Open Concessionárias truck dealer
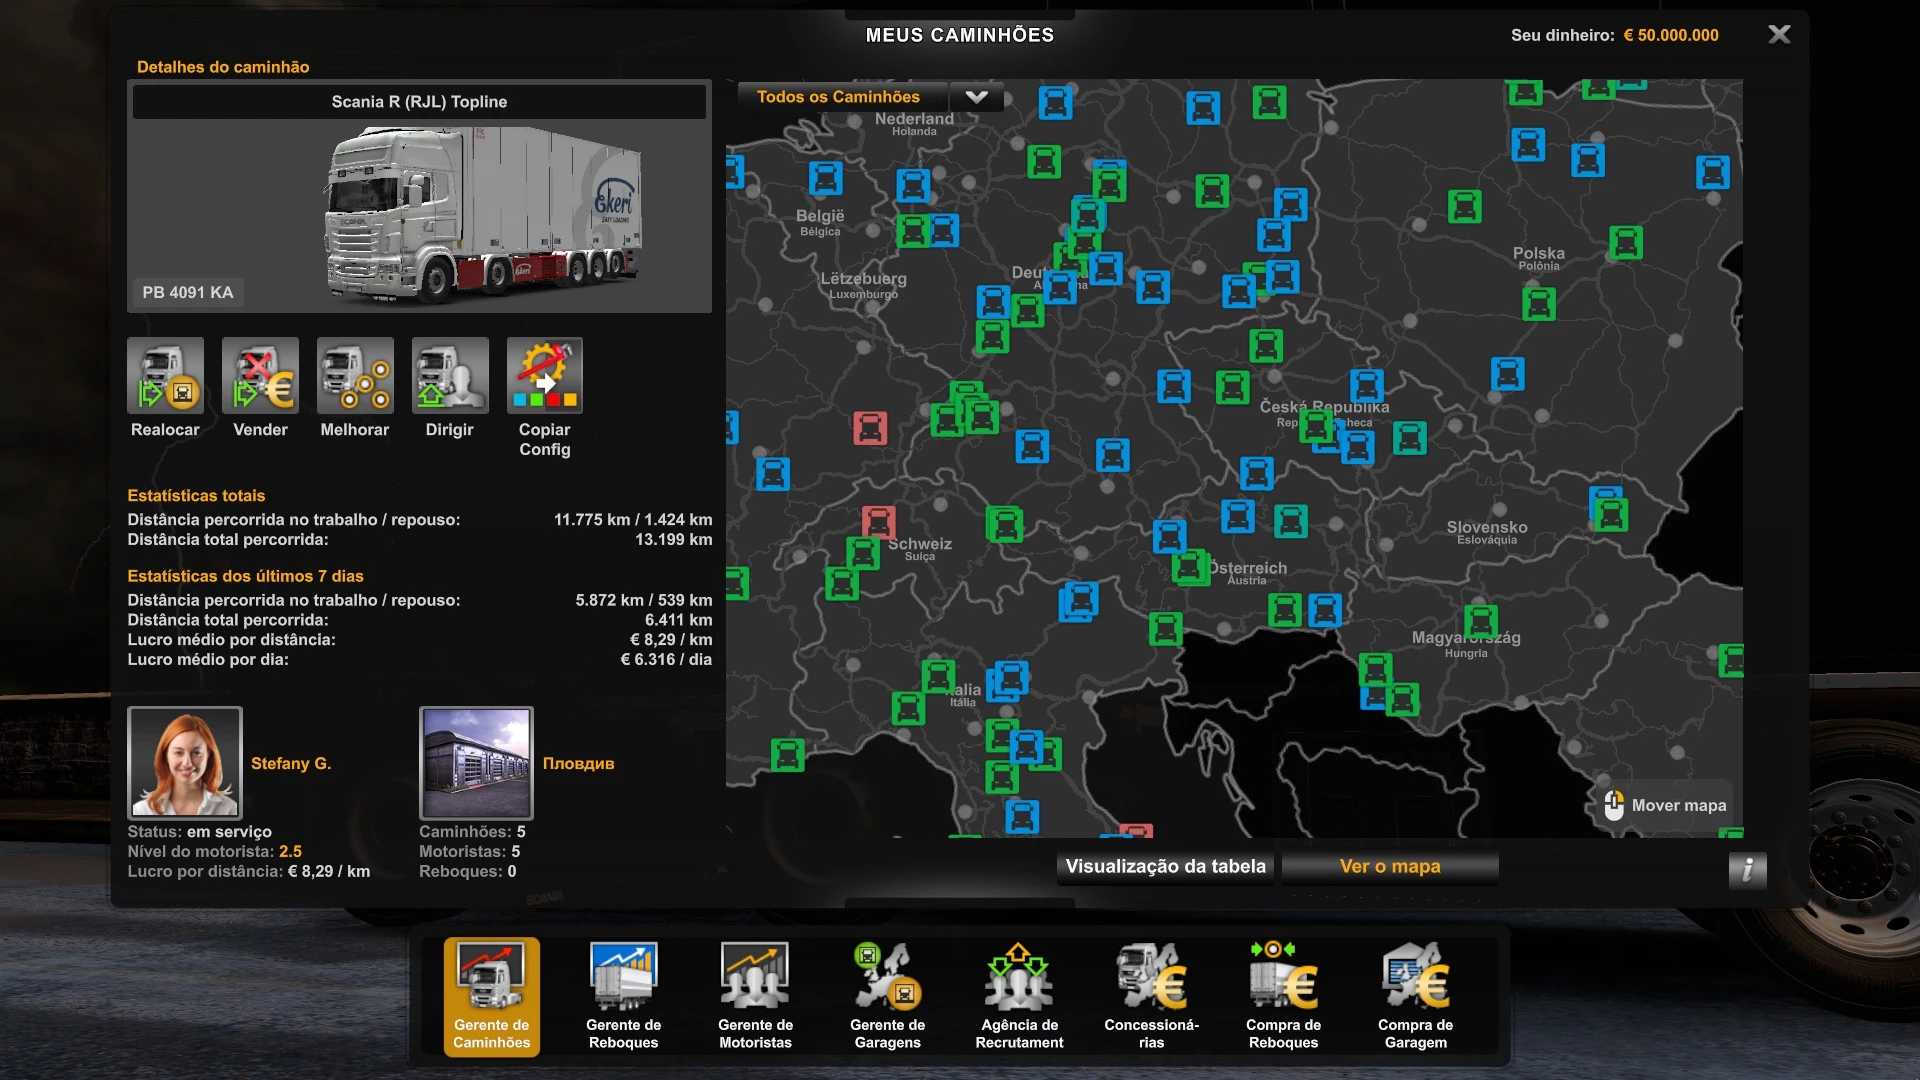Image resolution: width=1920 pixels, height=1080 pixels. (1151, 996)
